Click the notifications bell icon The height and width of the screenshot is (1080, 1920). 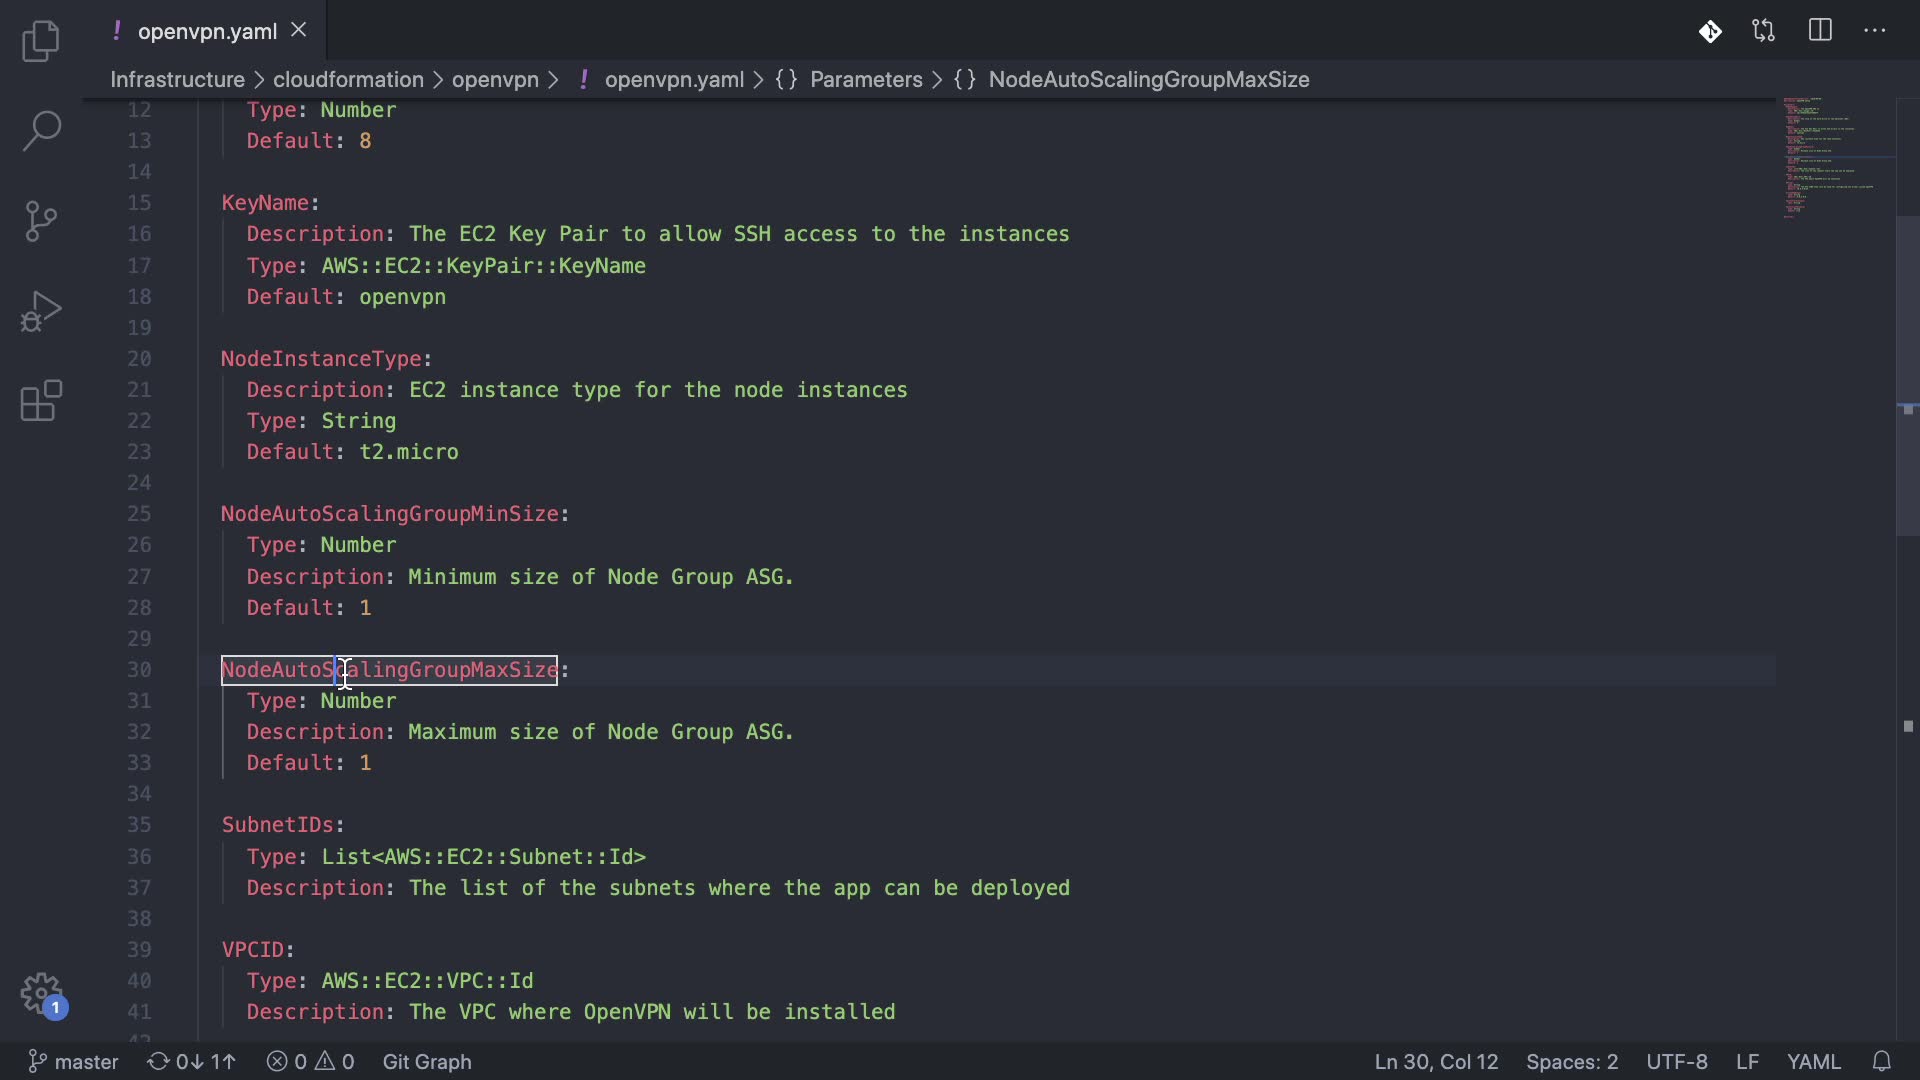coord(1881,1061)
